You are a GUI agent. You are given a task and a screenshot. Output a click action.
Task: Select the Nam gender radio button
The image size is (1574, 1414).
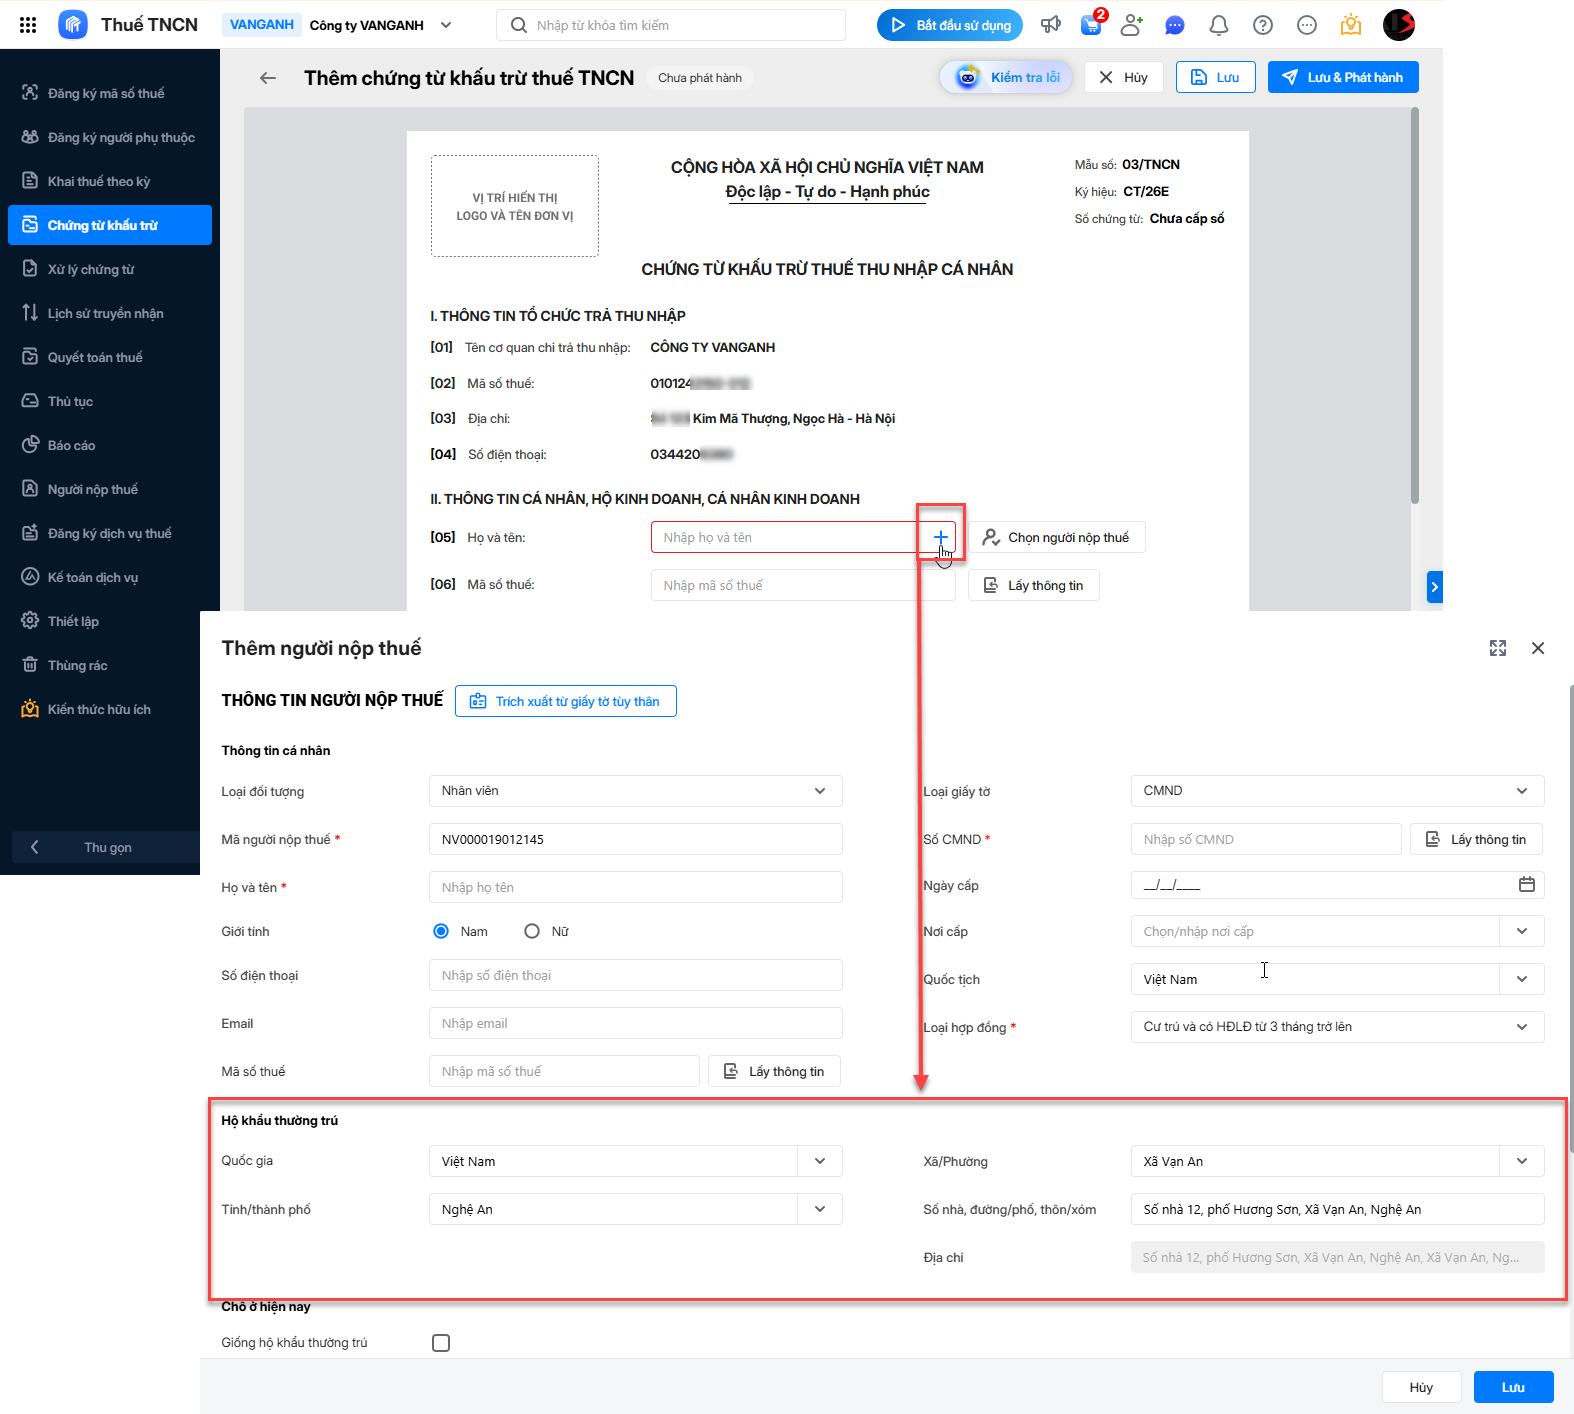[441, 931]
